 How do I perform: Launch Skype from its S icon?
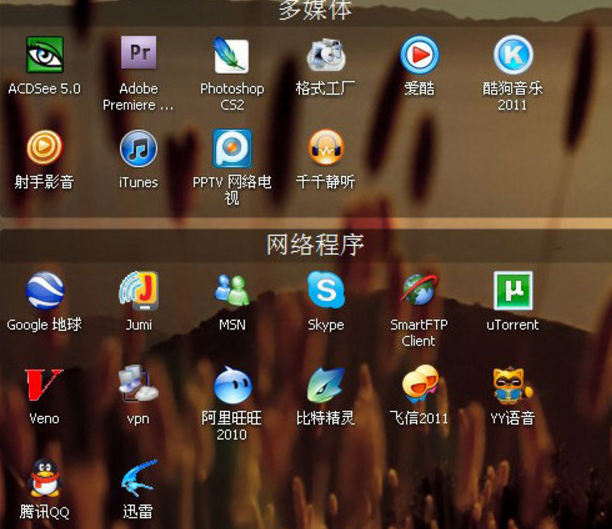coord(326,290)
